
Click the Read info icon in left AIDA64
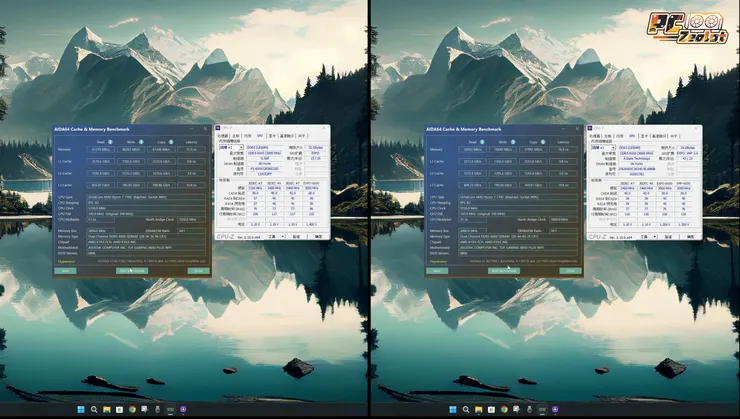(x=110, y=142)
